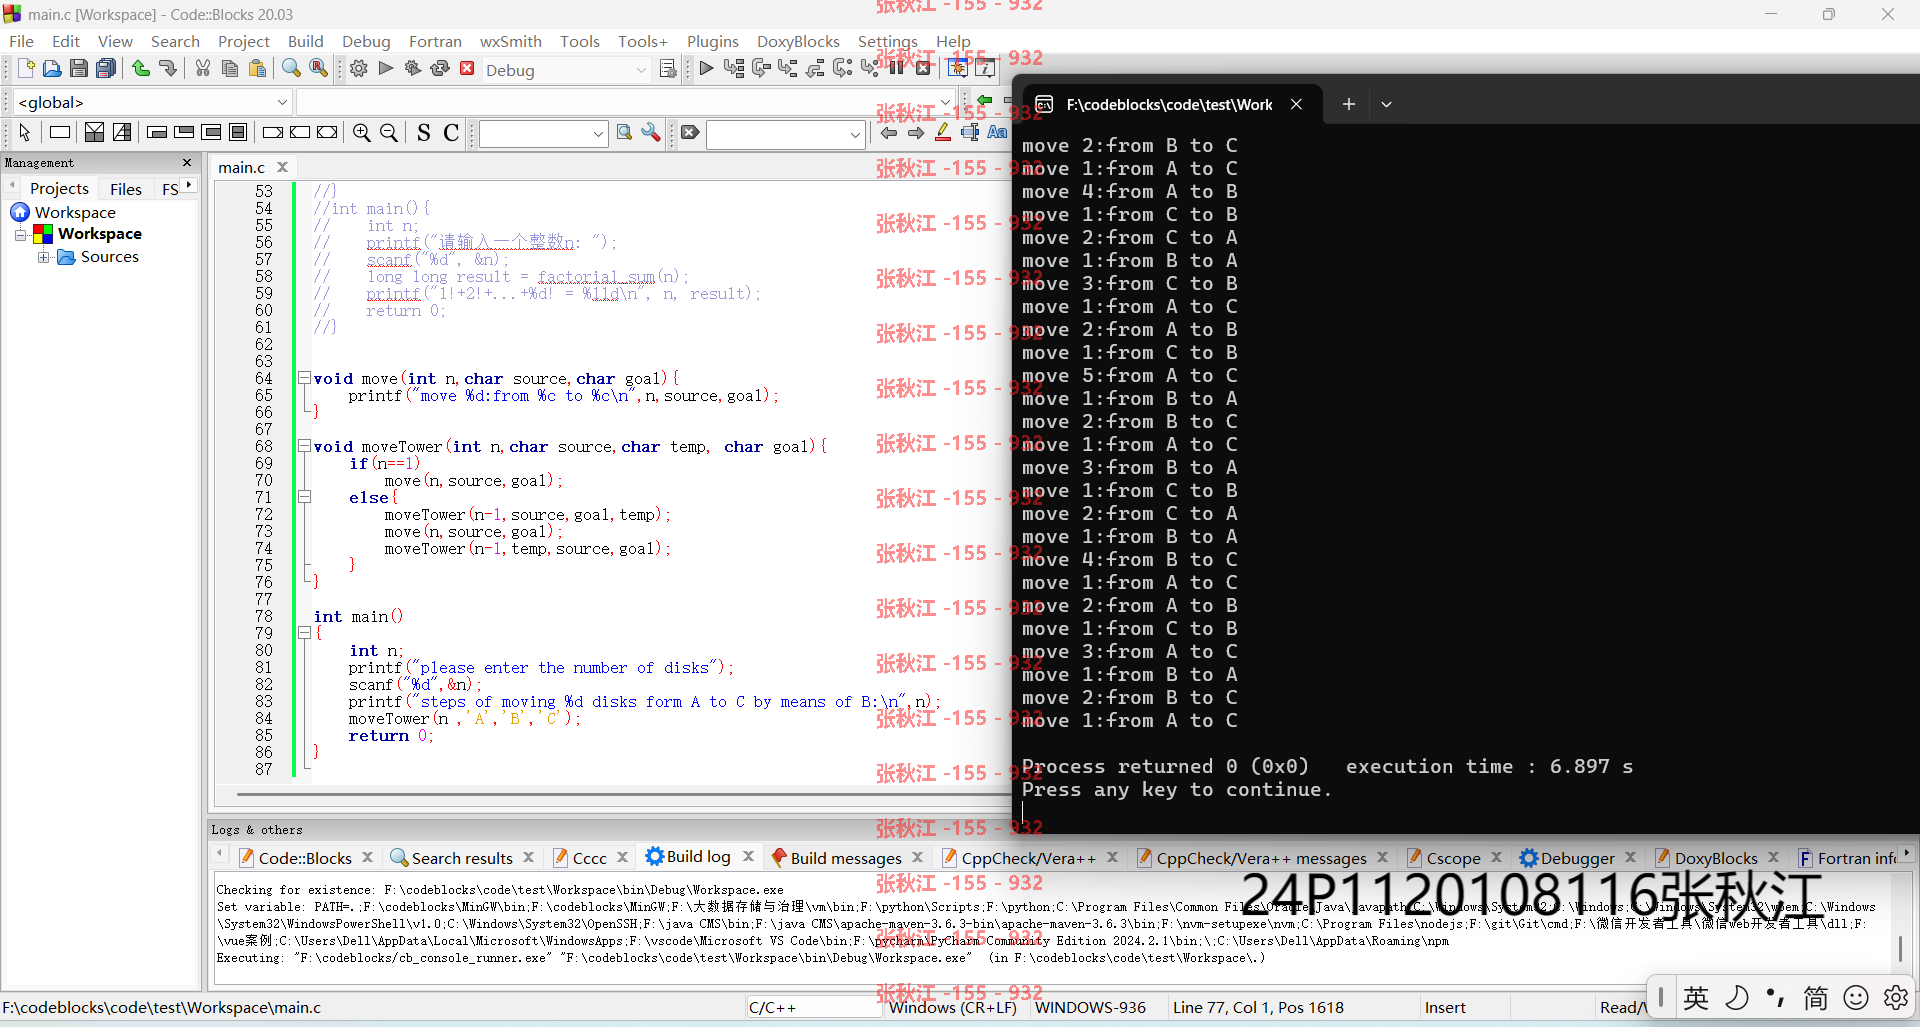Run the program with the green play icon
Image resolution: width=1920 pixels, height=1027 pixels.
coord(386,69)
